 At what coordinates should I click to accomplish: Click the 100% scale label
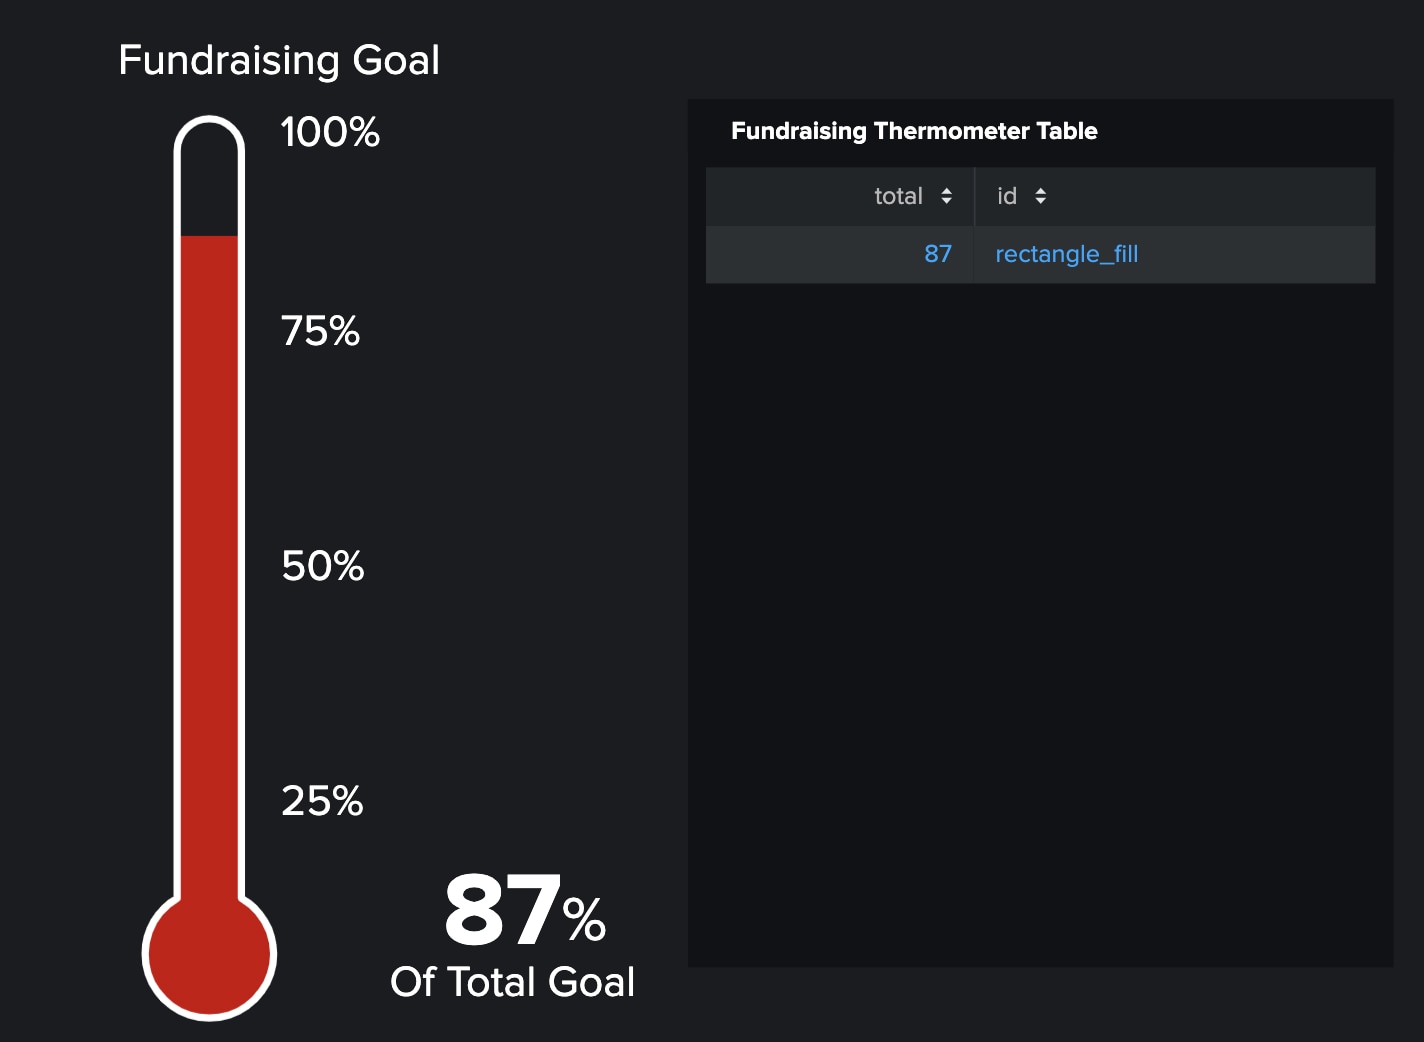(x=330, y=132)
